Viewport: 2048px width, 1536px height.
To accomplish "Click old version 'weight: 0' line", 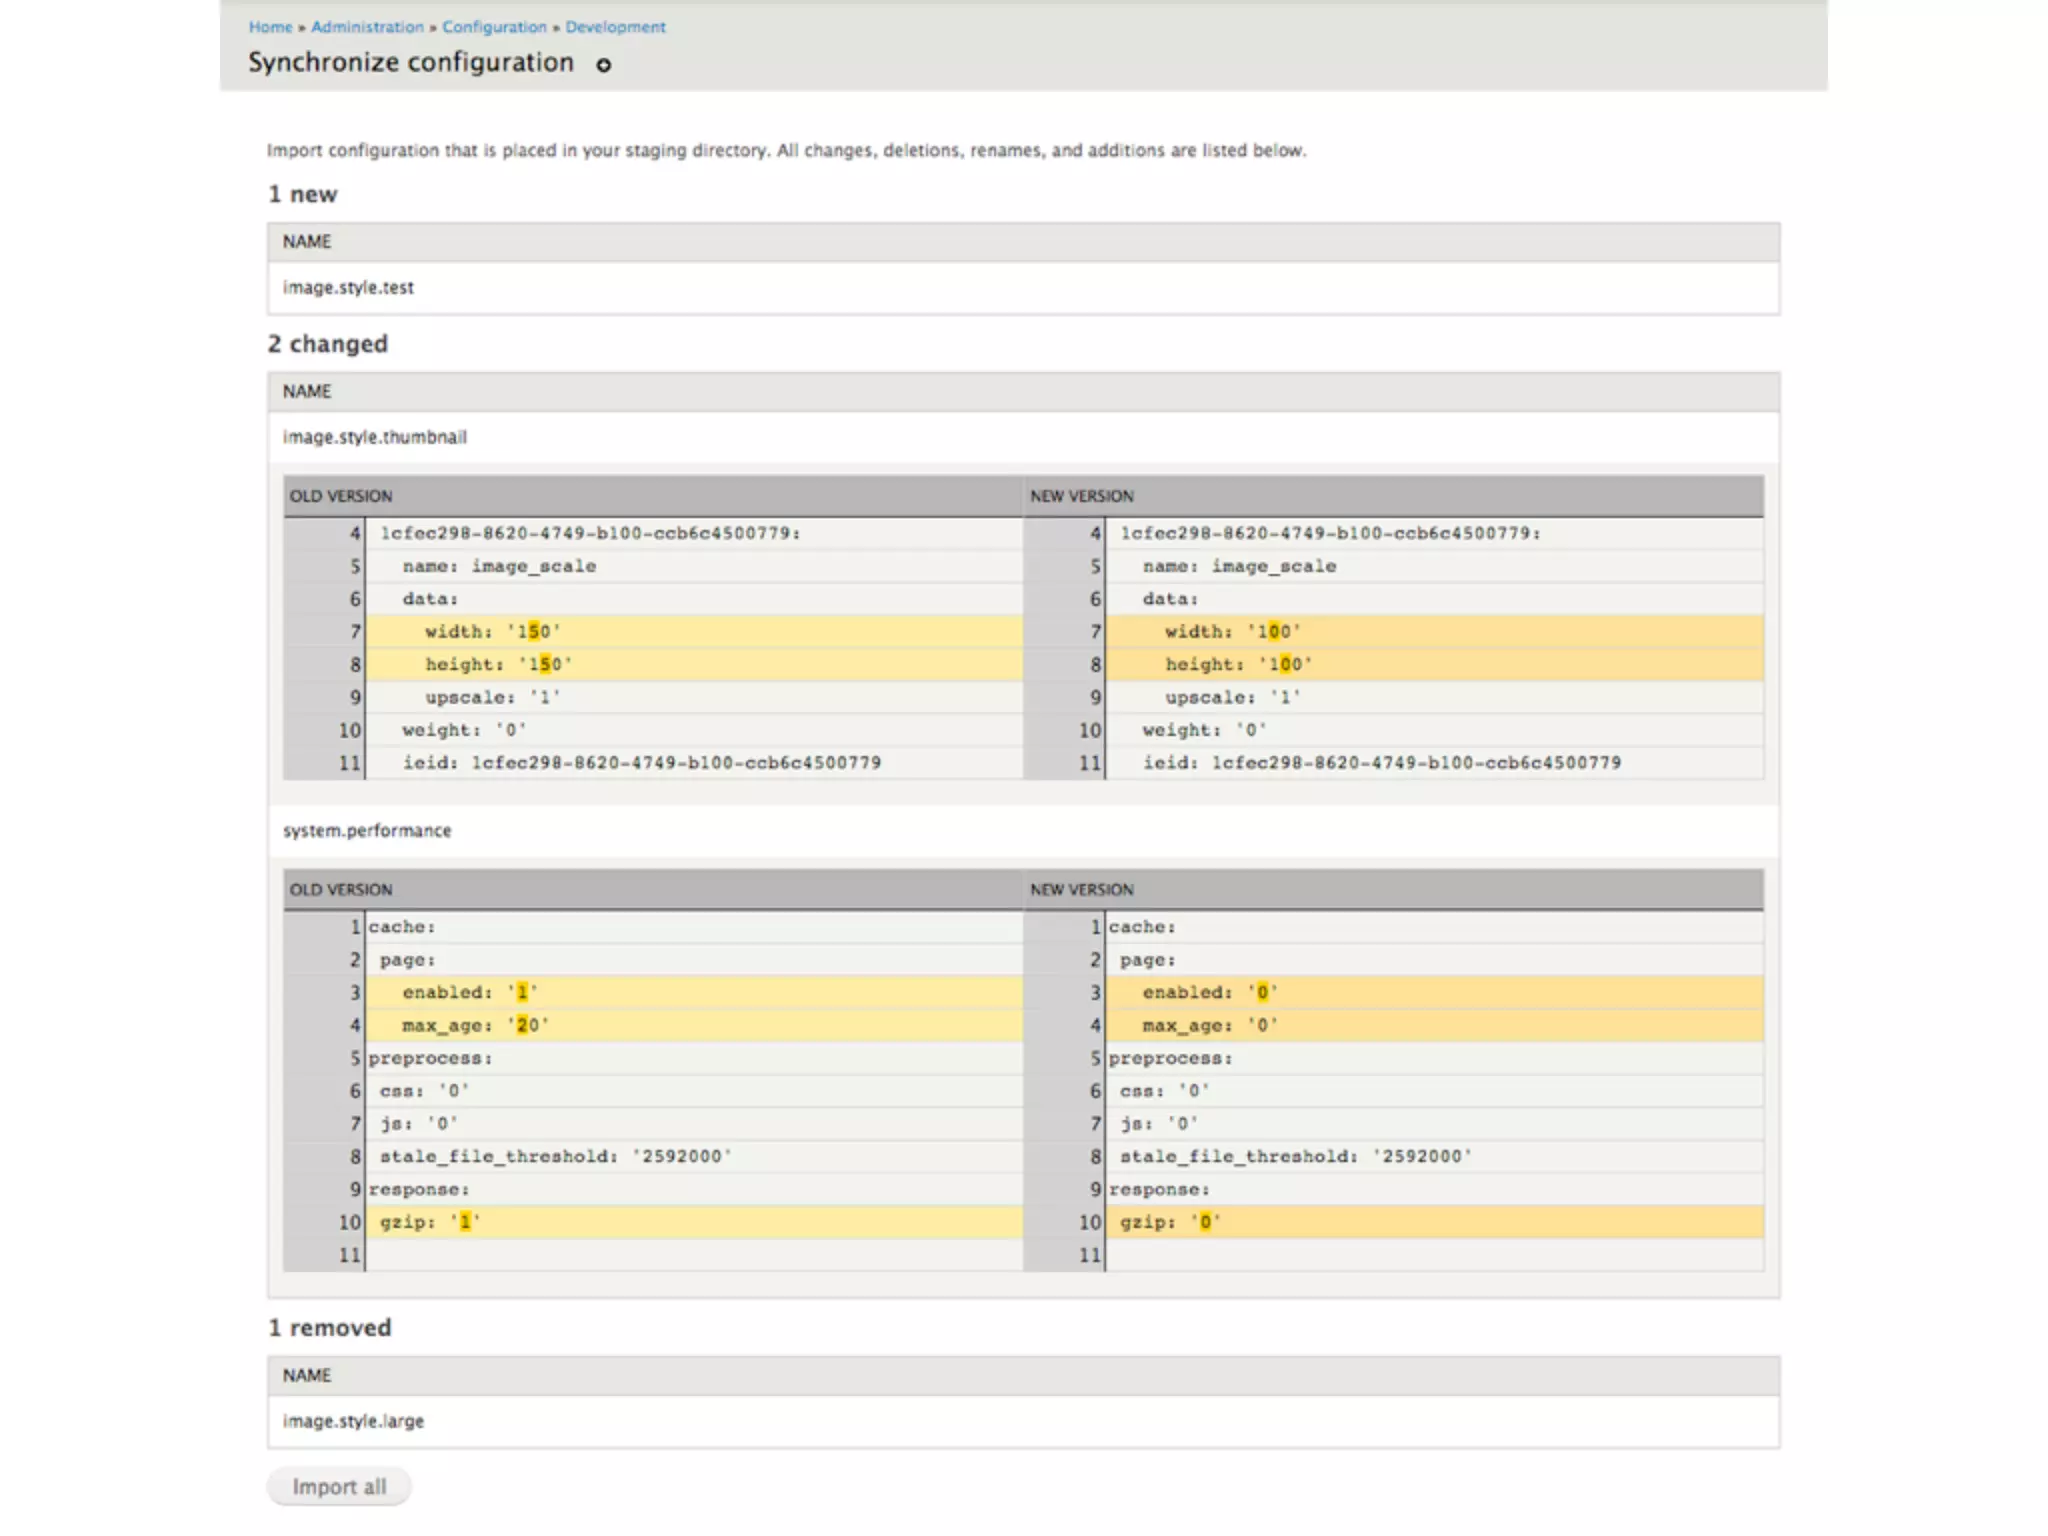I will pos(694,730).
